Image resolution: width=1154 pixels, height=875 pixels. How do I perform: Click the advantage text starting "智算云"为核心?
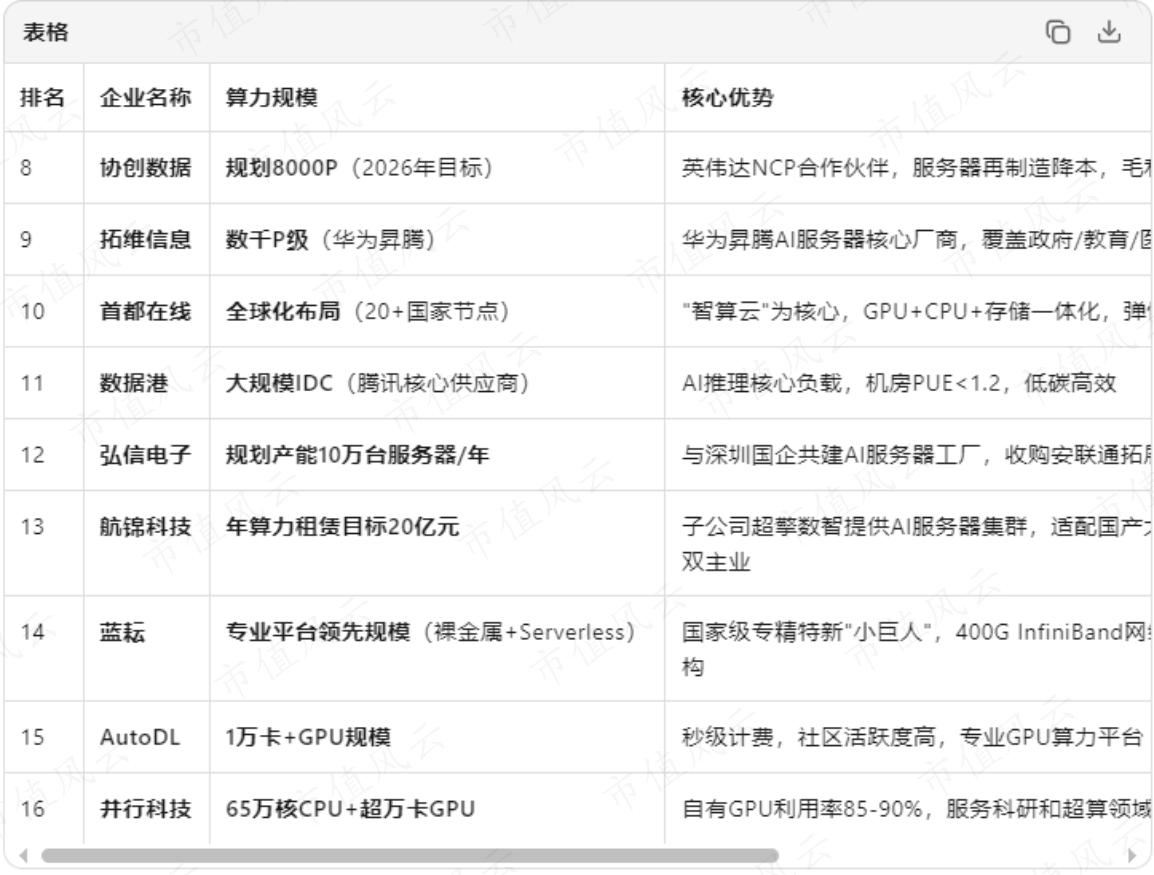[916, 311]
